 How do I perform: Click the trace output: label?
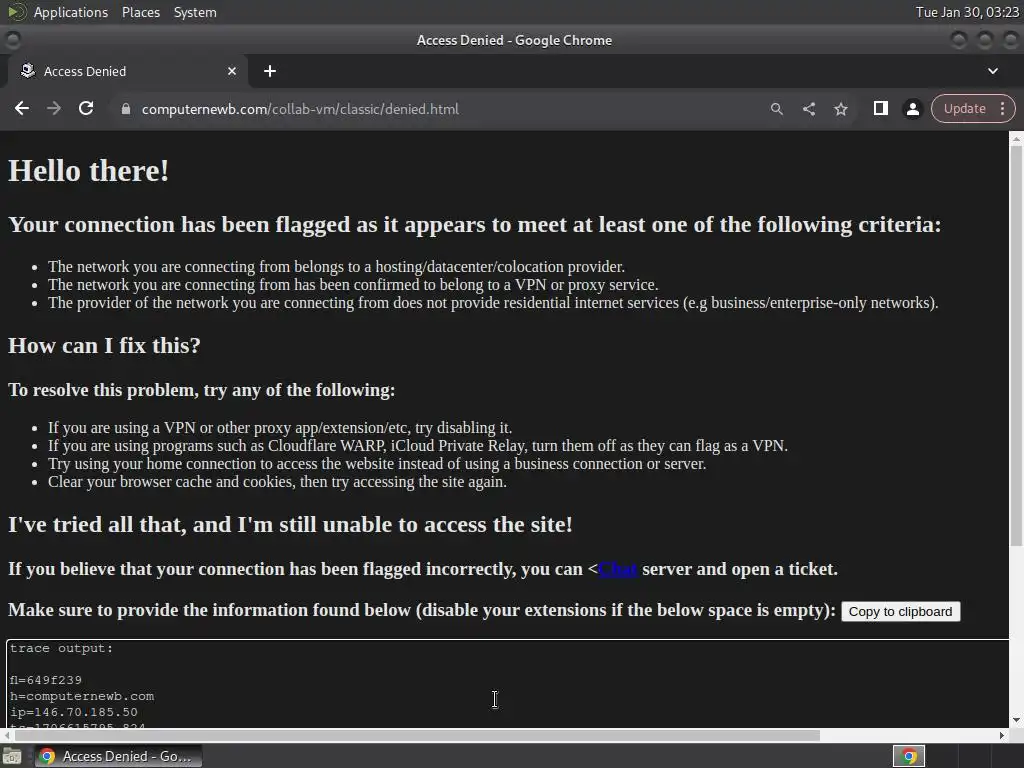pos(61,648)
